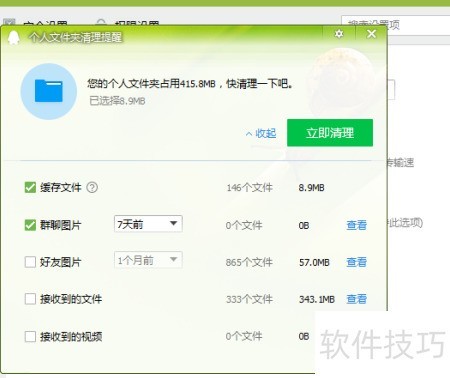This screenshot has width=450, height=378.
Task: Click the 57.0MB size value
Action: tap(314, 262)
